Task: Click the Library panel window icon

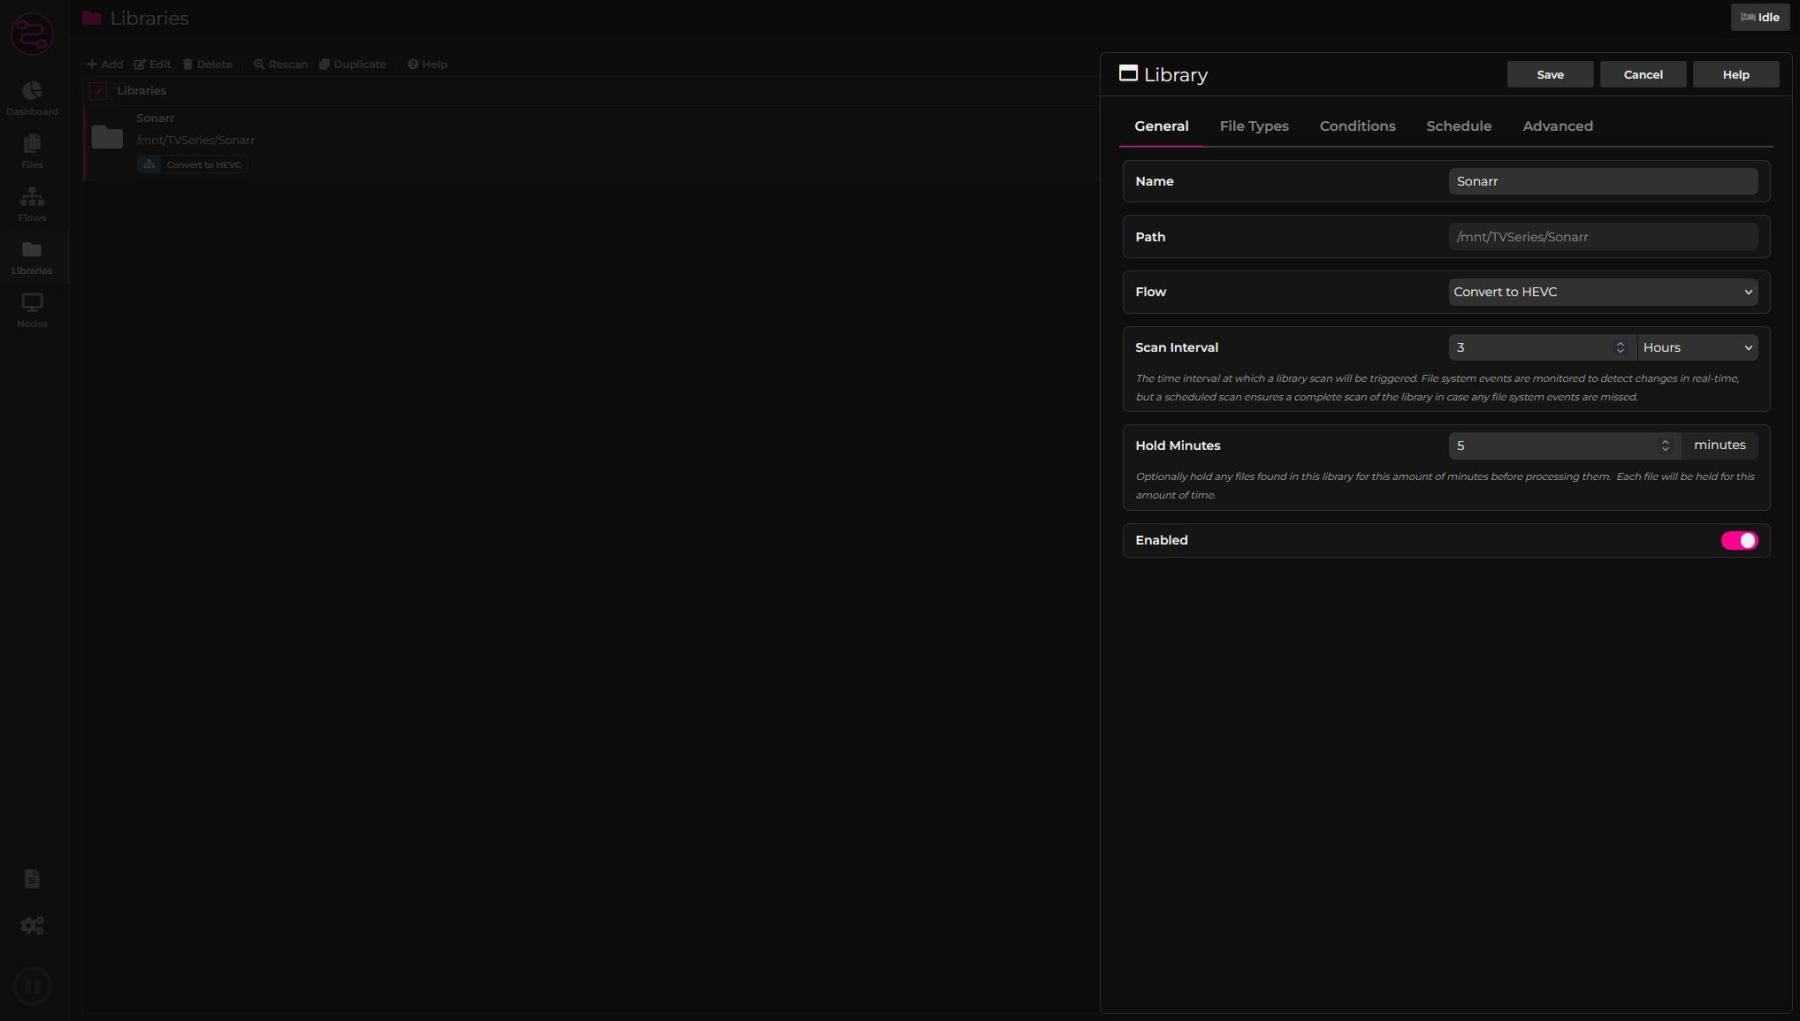Action: click(x=1128, y=73)
